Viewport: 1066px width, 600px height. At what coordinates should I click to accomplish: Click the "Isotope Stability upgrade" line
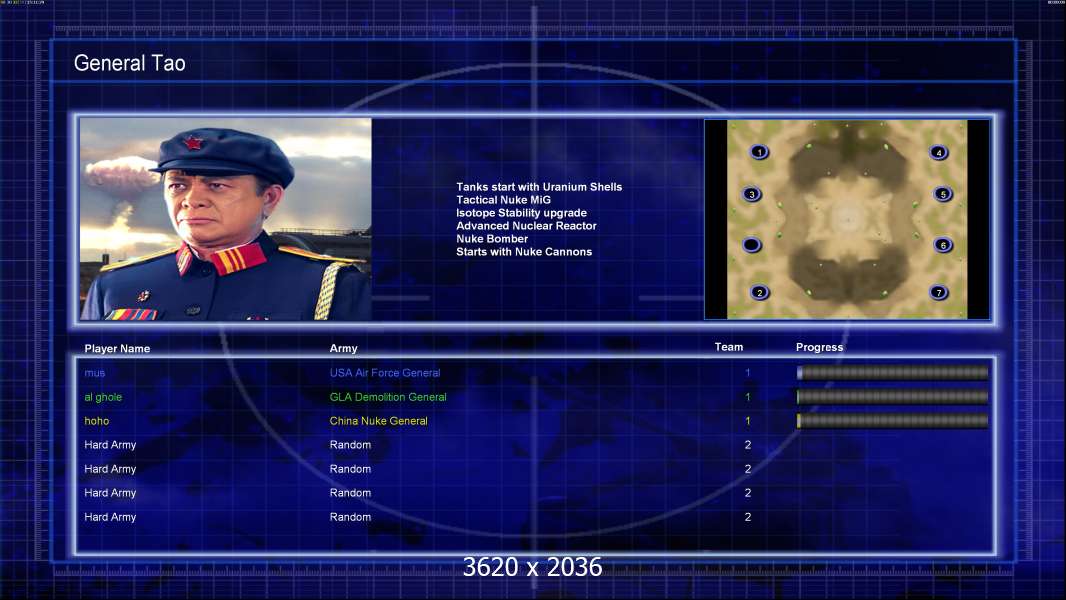tap(521, 213)
